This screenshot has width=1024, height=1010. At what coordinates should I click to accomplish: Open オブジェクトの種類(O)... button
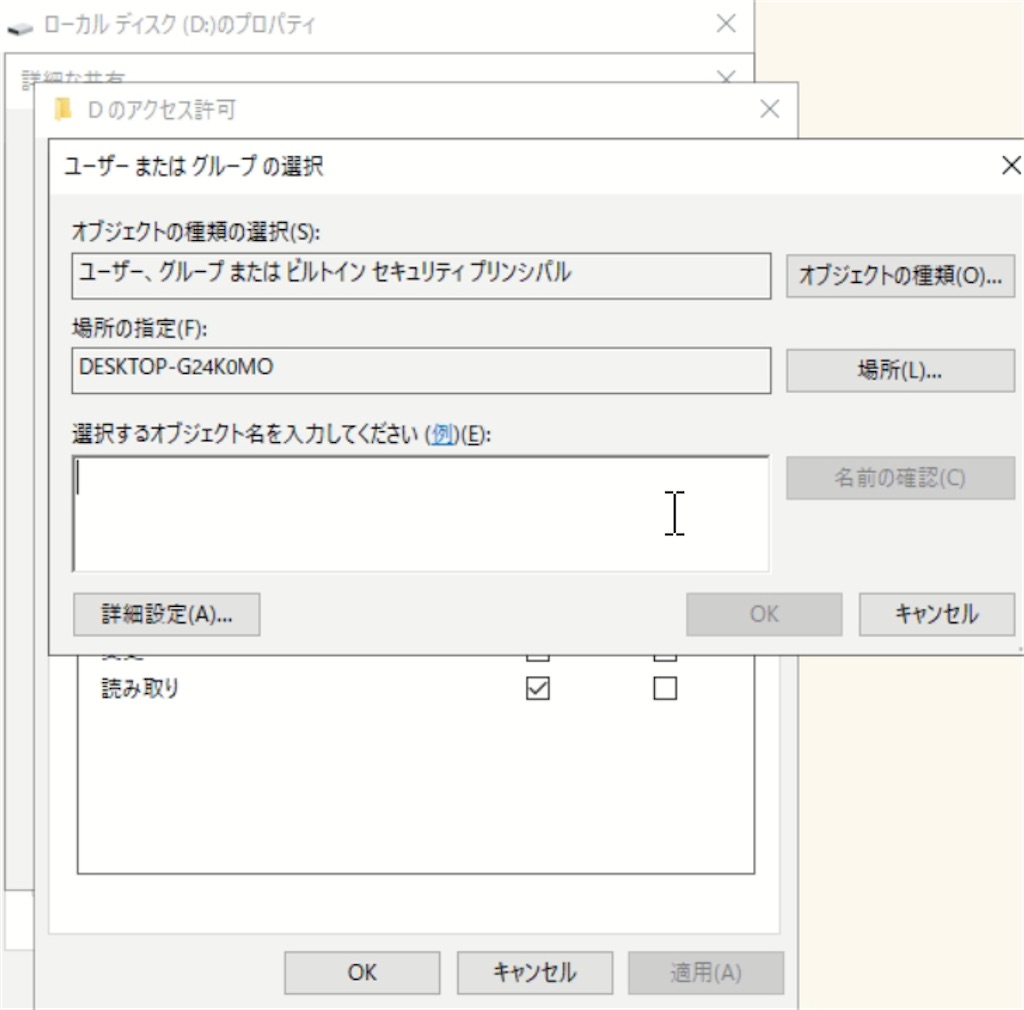pyautogui.click(x=900, y=276)
